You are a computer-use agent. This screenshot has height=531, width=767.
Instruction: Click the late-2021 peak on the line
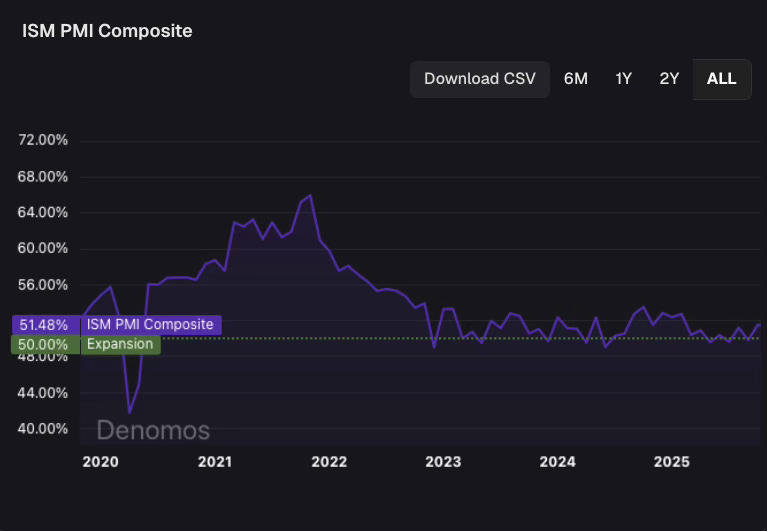click(310, 196)
